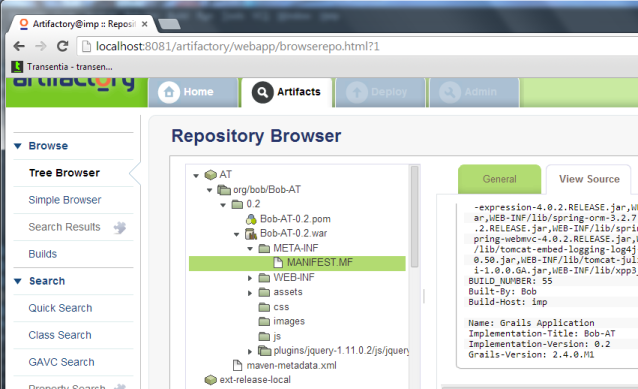The image size is (638, 389).
Task: Click the plugin icon beside Search Results
Action: click(120, 227)
